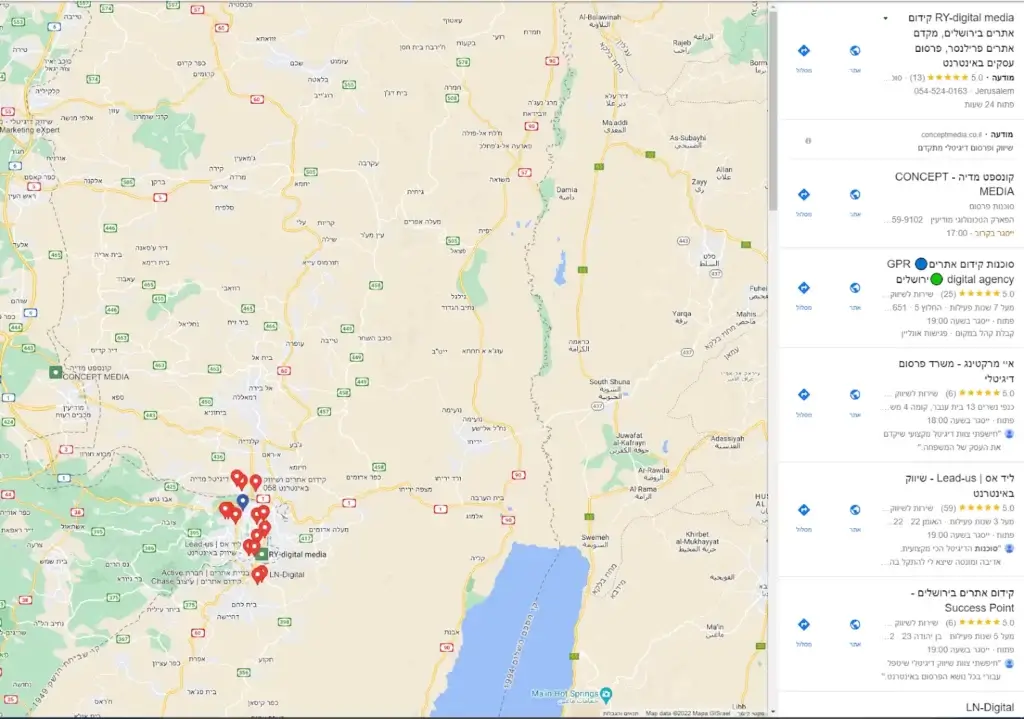Open website of RY-digital media listing
The height and width of the screenshot is (719, 1024).
855,51
